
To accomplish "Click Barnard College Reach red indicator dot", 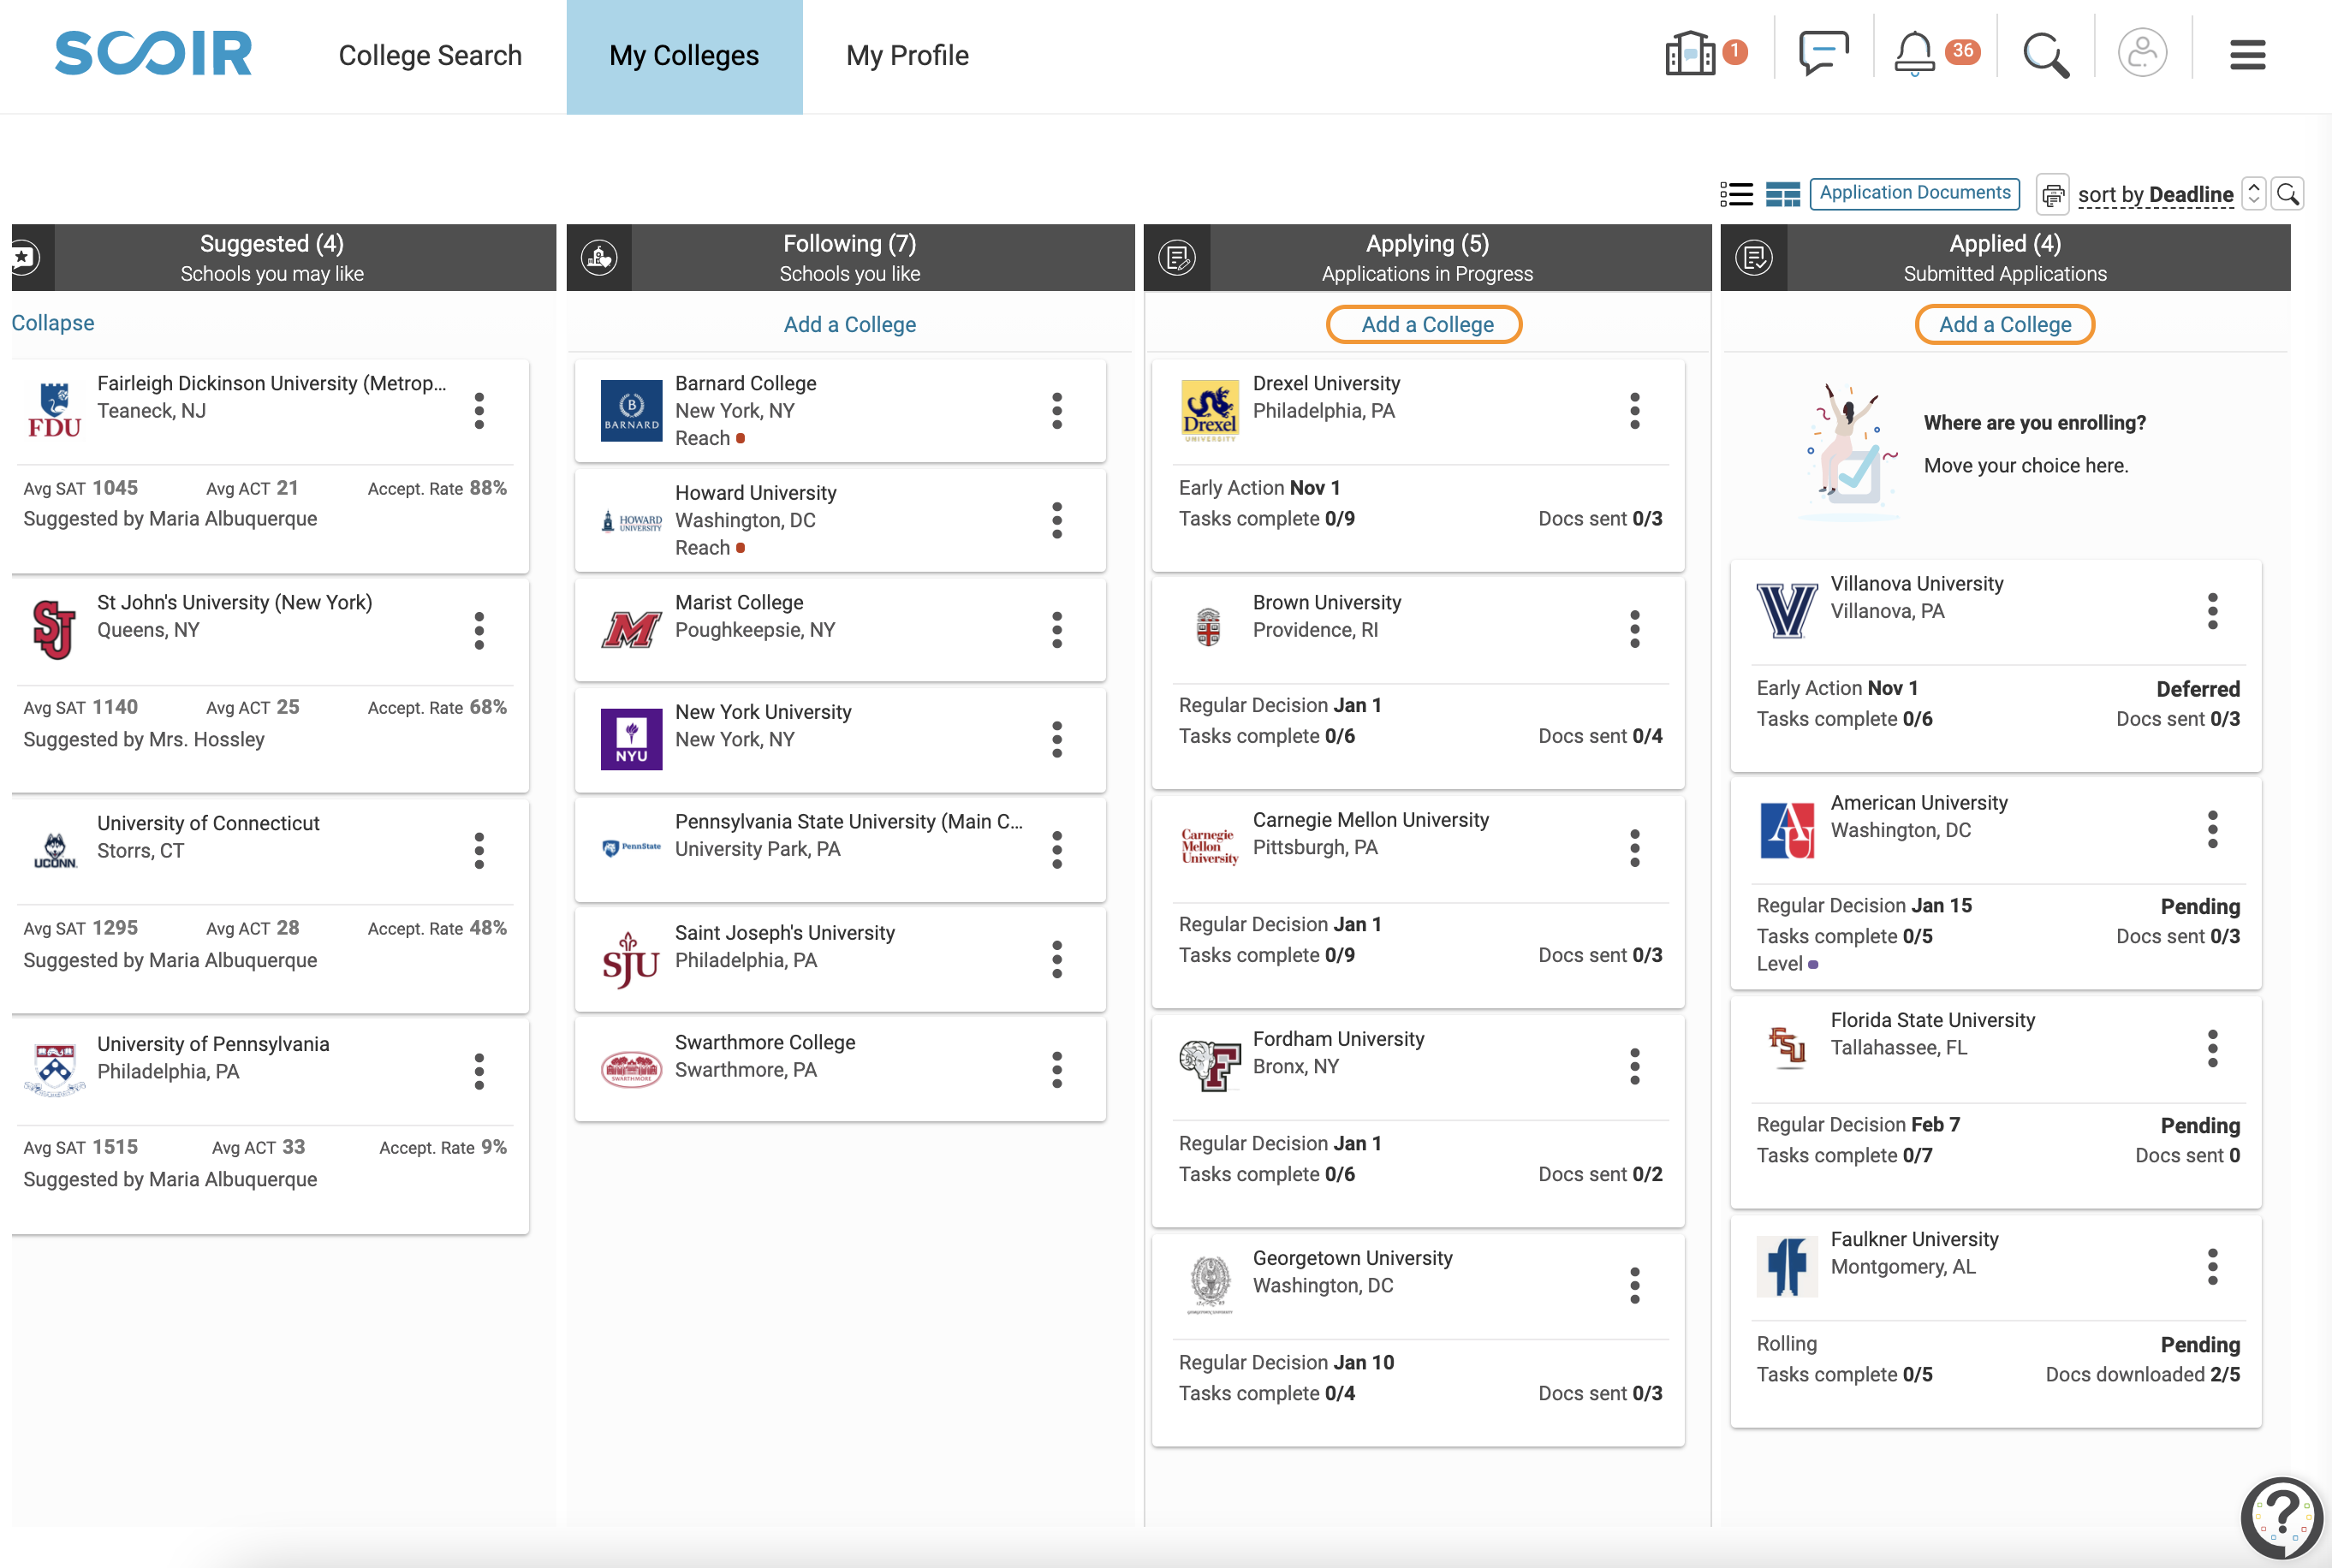I will tap(741, 439).
